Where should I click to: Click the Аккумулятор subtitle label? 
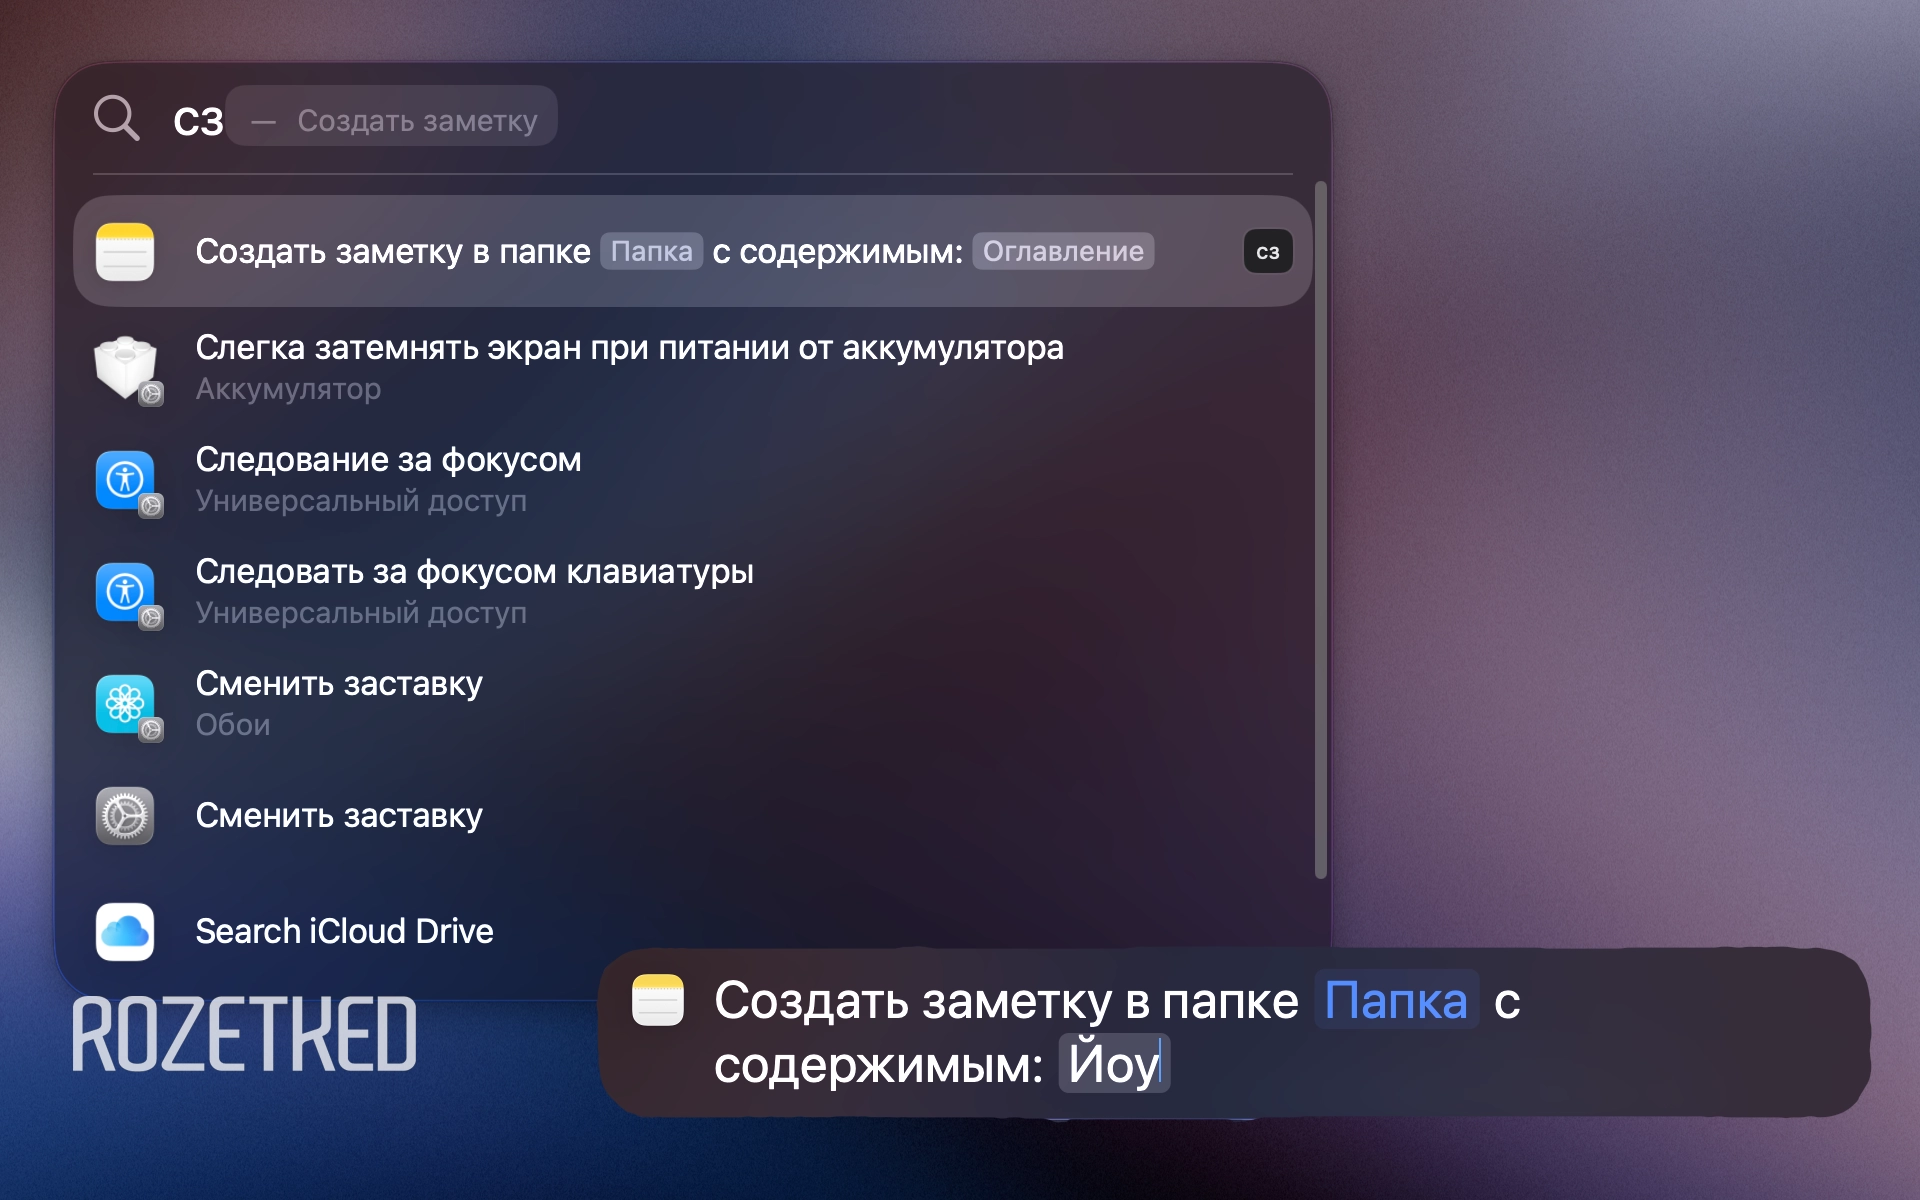288,389
